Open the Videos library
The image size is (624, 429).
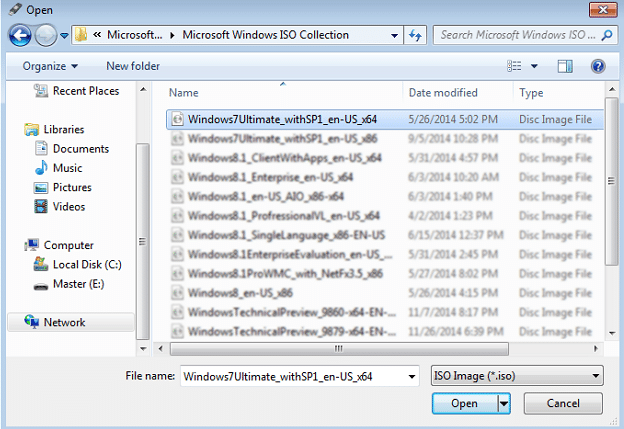click(x=60, y=207)
